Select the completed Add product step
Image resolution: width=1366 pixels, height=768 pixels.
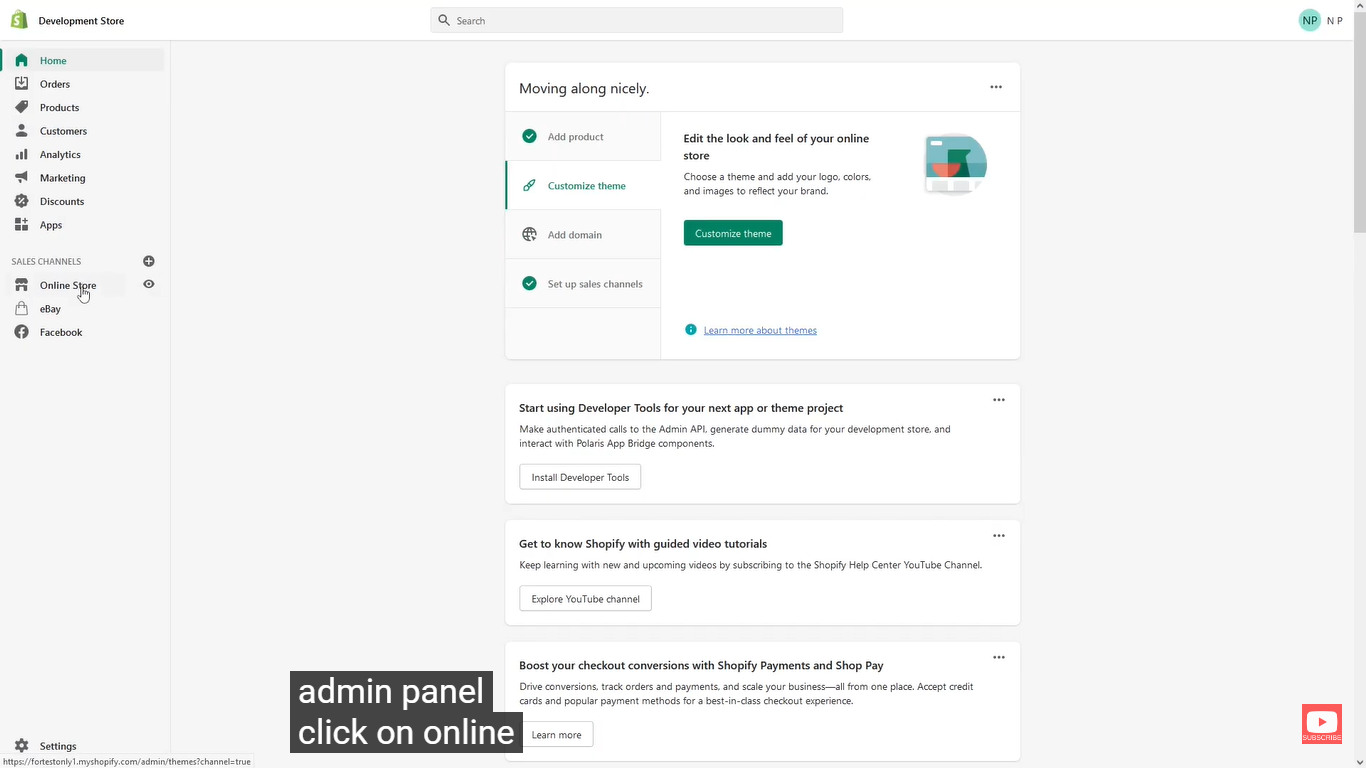pyautogui.click(x=583, y=137)
